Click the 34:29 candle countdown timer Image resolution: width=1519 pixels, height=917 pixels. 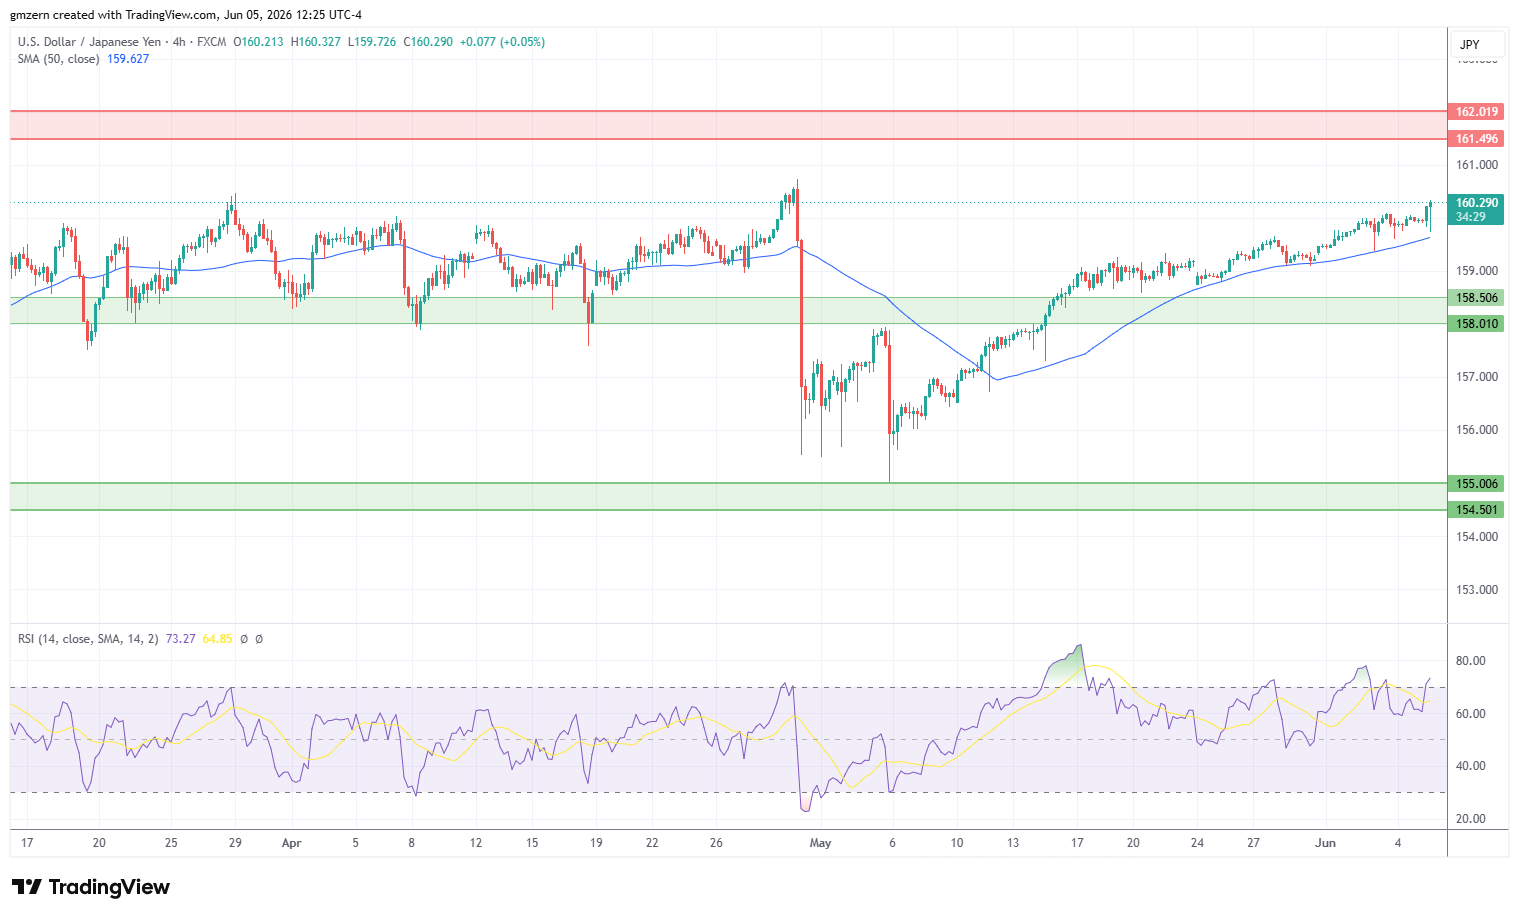pyautogui.click(x=1471, y=217)
